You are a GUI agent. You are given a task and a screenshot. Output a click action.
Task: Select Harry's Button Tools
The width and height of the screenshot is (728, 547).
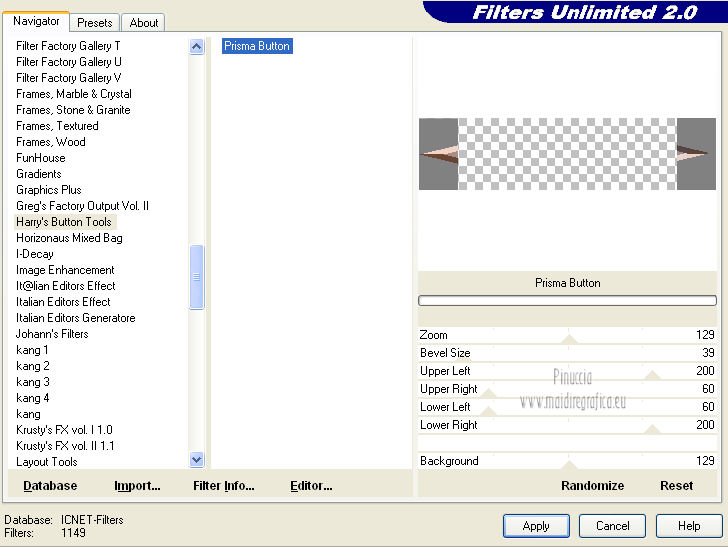click(64, 222)
